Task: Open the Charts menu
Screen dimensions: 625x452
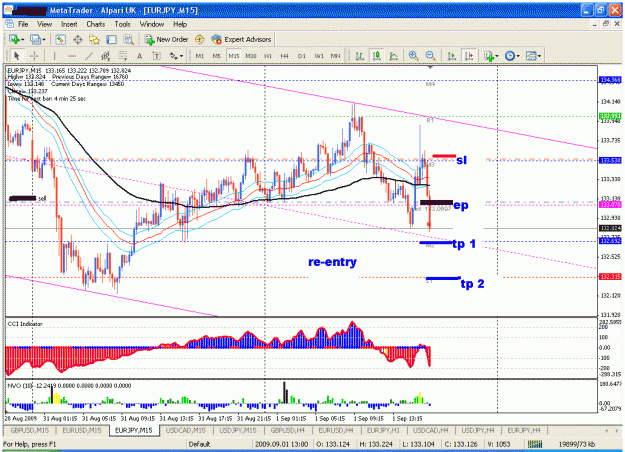Action: point(96,24)
